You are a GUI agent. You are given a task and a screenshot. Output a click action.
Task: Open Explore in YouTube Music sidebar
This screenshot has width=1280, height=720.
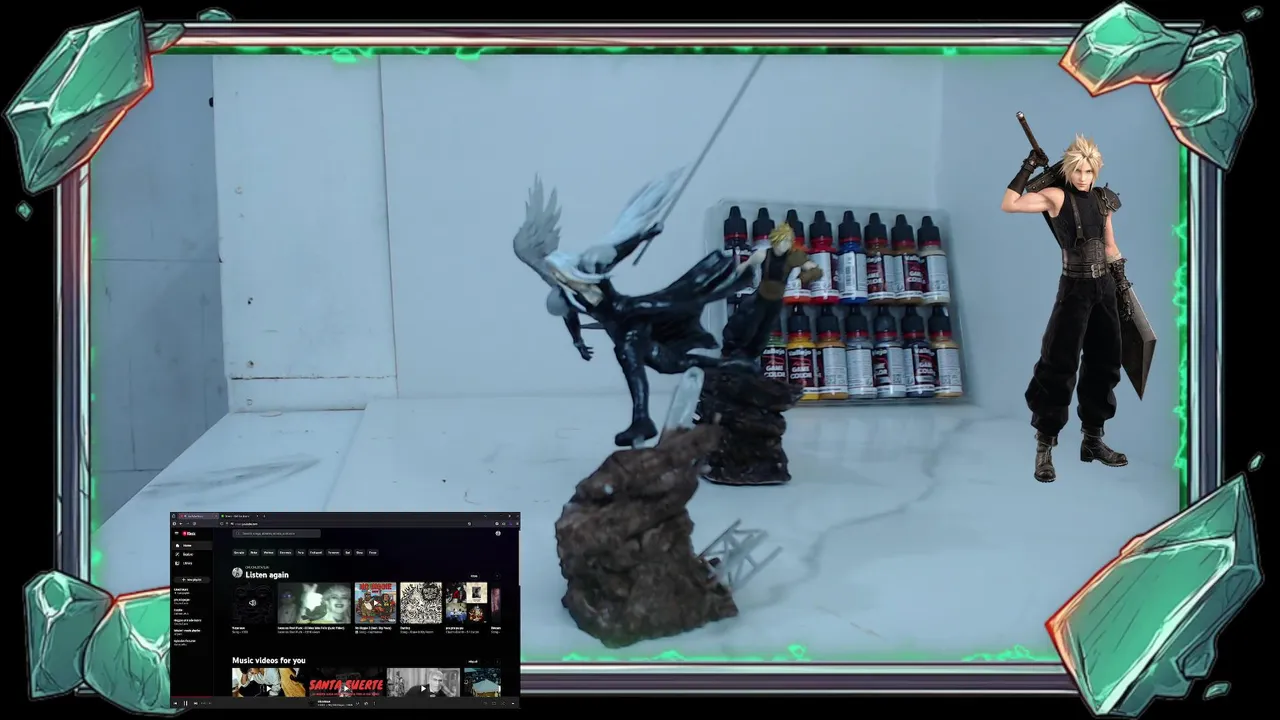191,554
